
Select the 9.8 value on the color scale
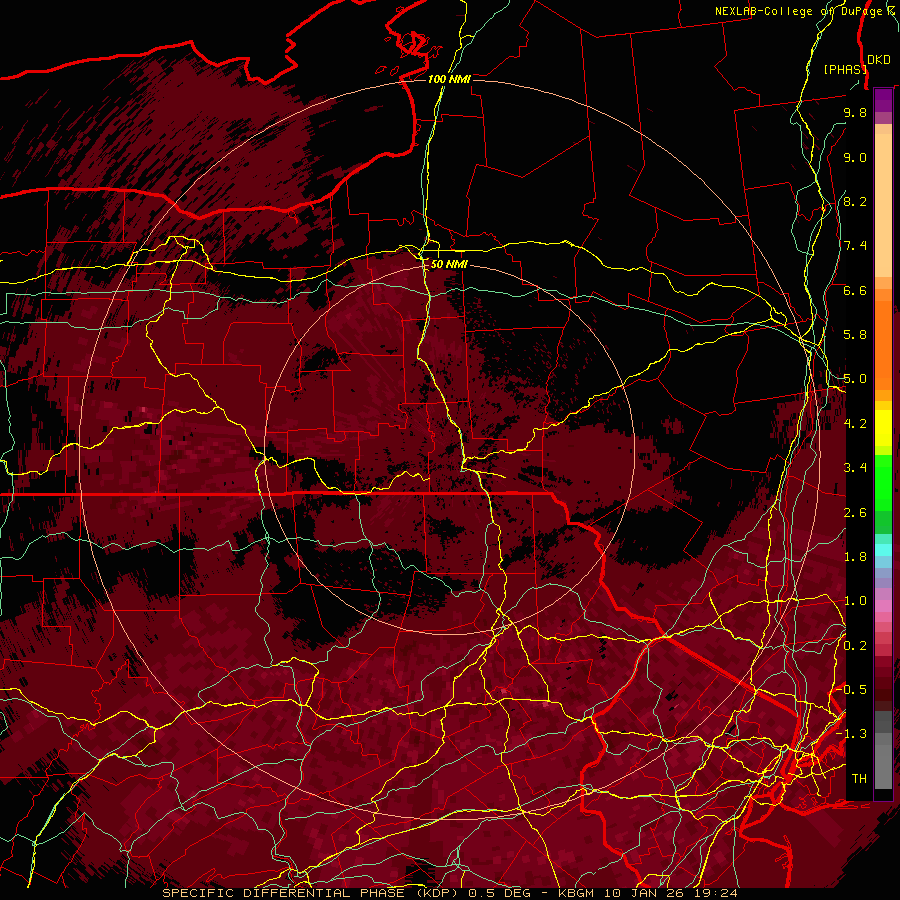point(855,112)
